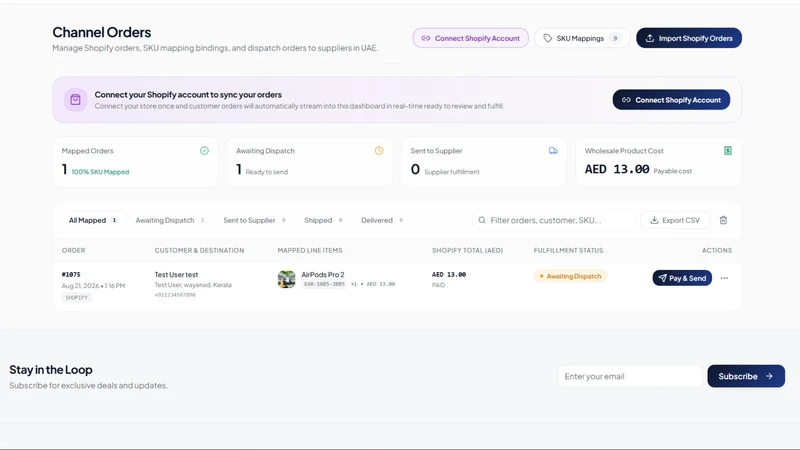Click Connect Shopify Account outline button in header
This screenshot has width=800, height=450.
(470, 38)
